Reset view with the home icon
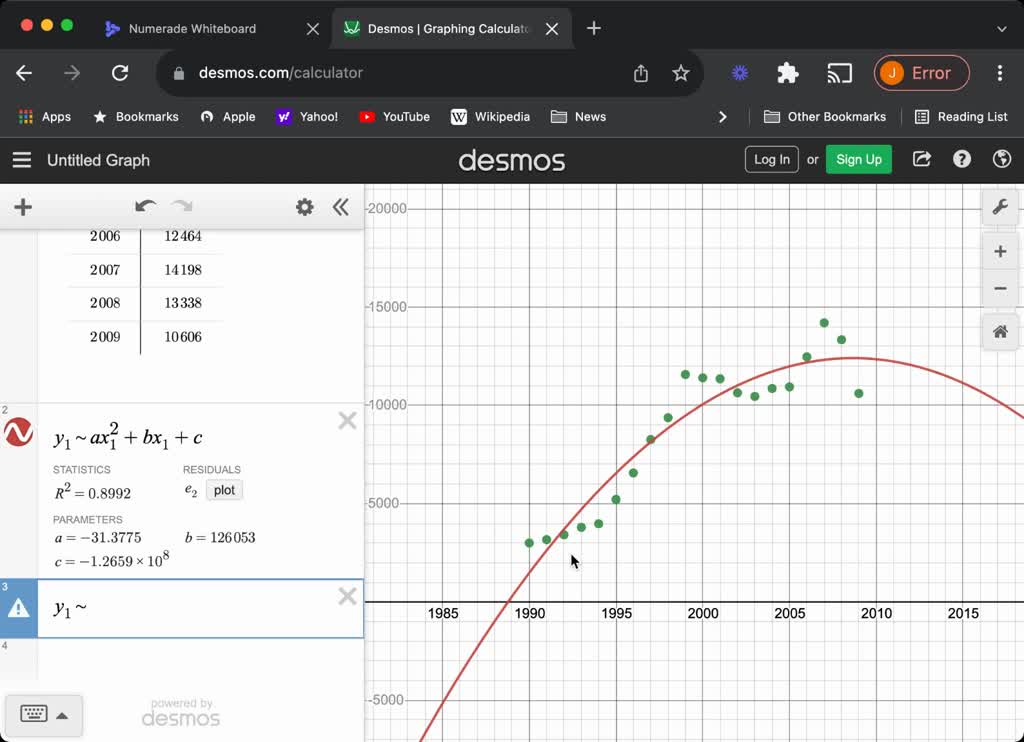The height and width of the screenshot is (742, 1024). click(1000, 331)
